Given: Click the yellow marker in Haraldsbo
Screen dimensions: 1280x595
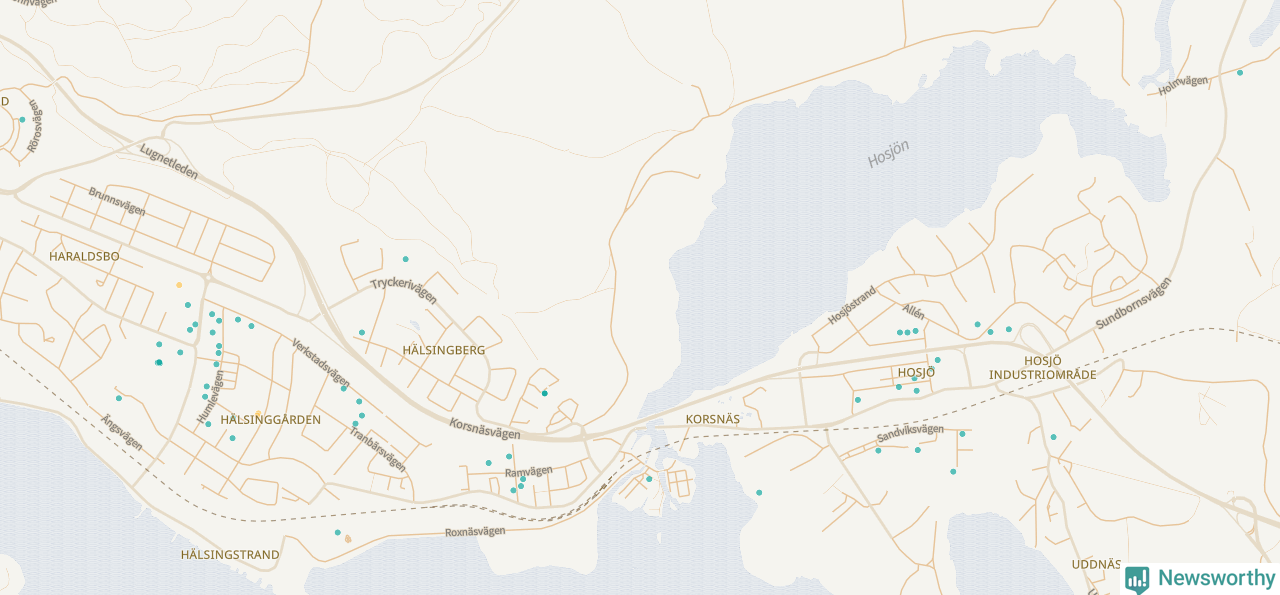Looking at the screenshot, I should coord(179,285).
